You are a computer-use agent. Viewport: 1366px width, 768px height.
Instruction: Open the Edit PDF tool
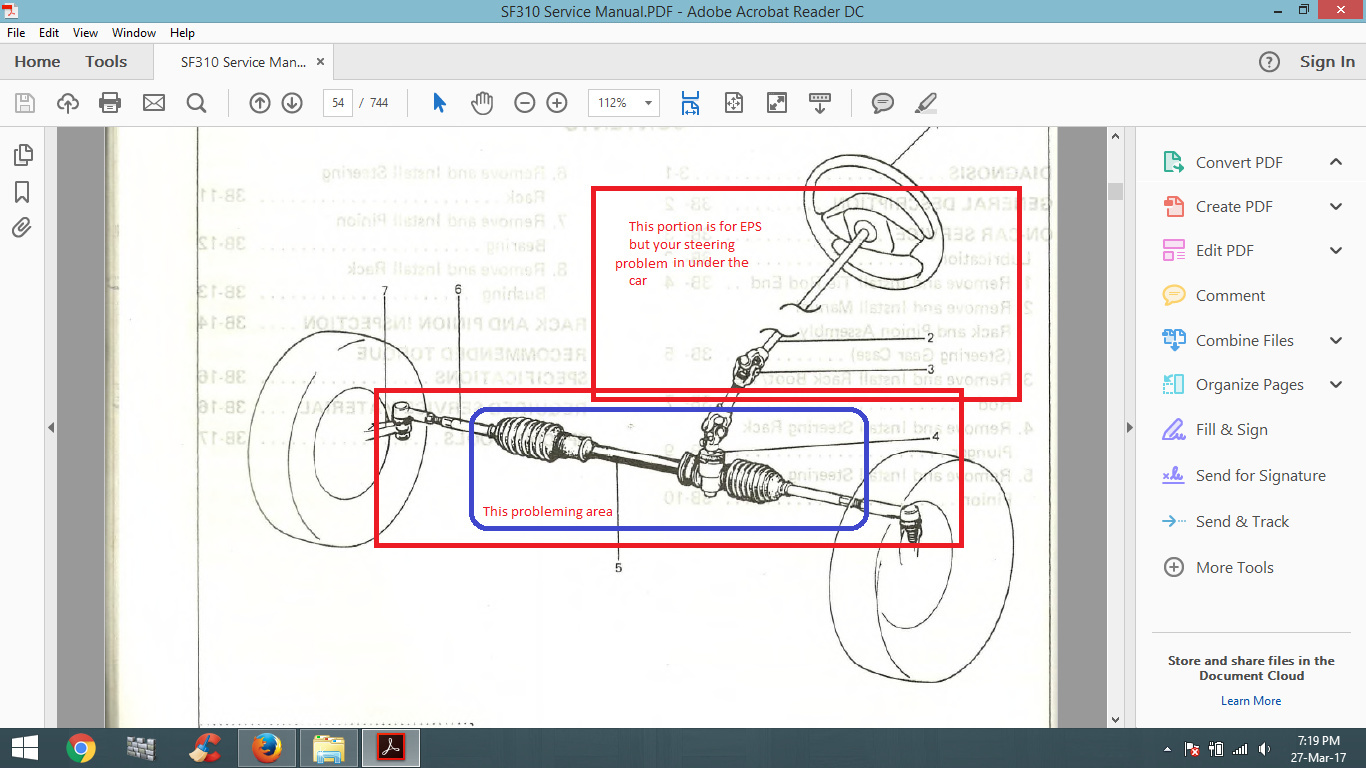coord(1224,250)
